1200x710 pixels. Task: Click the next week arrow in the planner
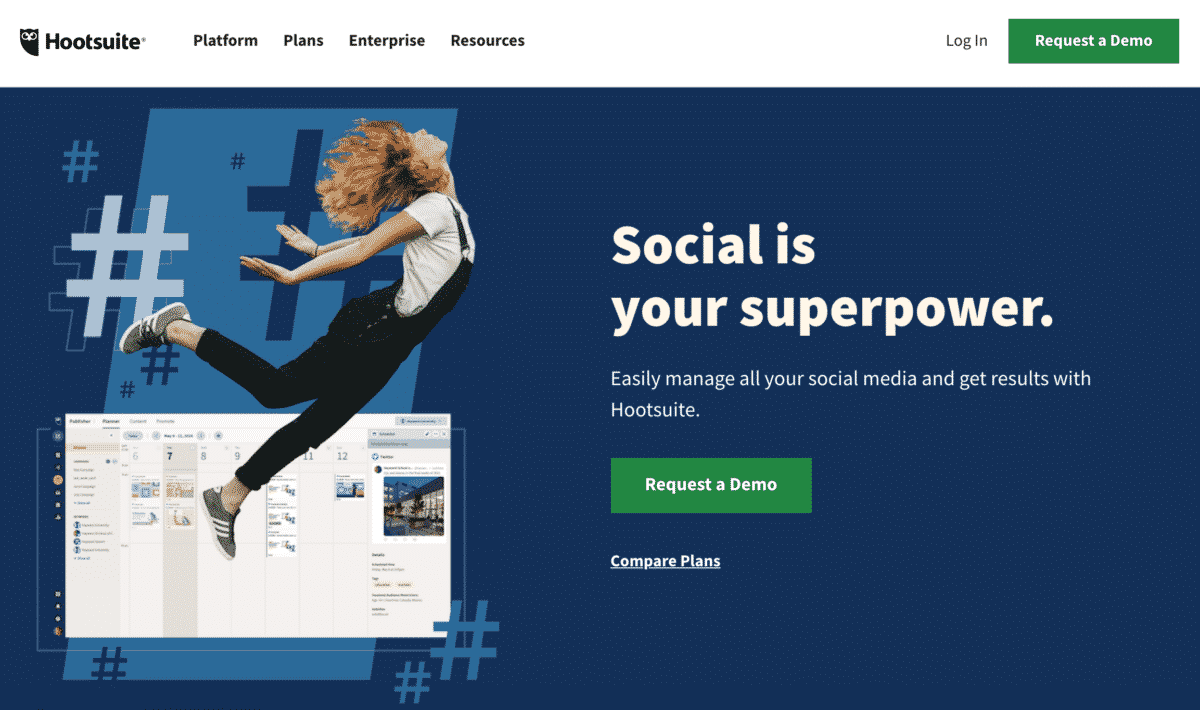201,436
